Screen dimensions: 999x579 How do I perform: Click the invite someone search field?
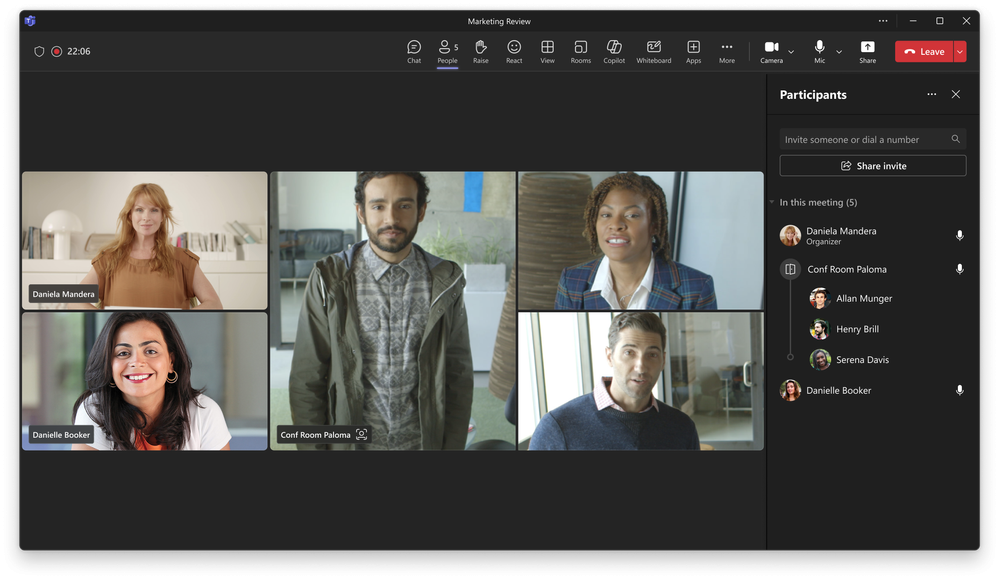(864, 140)
